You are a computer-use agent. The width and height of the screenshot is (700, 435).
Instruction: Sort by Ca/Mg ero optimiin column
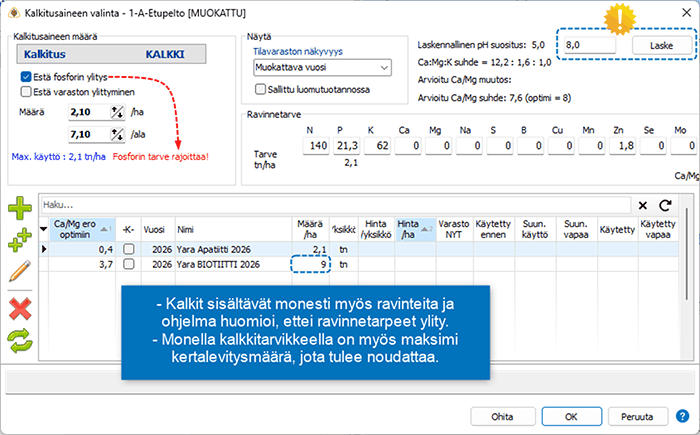click(x=75, y=229)
